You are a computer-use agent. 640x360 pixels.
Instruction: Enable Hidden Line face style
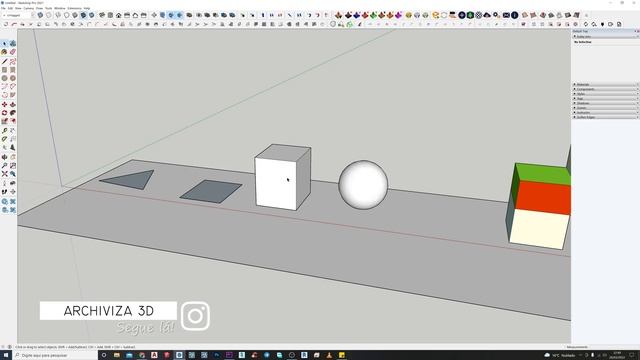pos(66,15)
